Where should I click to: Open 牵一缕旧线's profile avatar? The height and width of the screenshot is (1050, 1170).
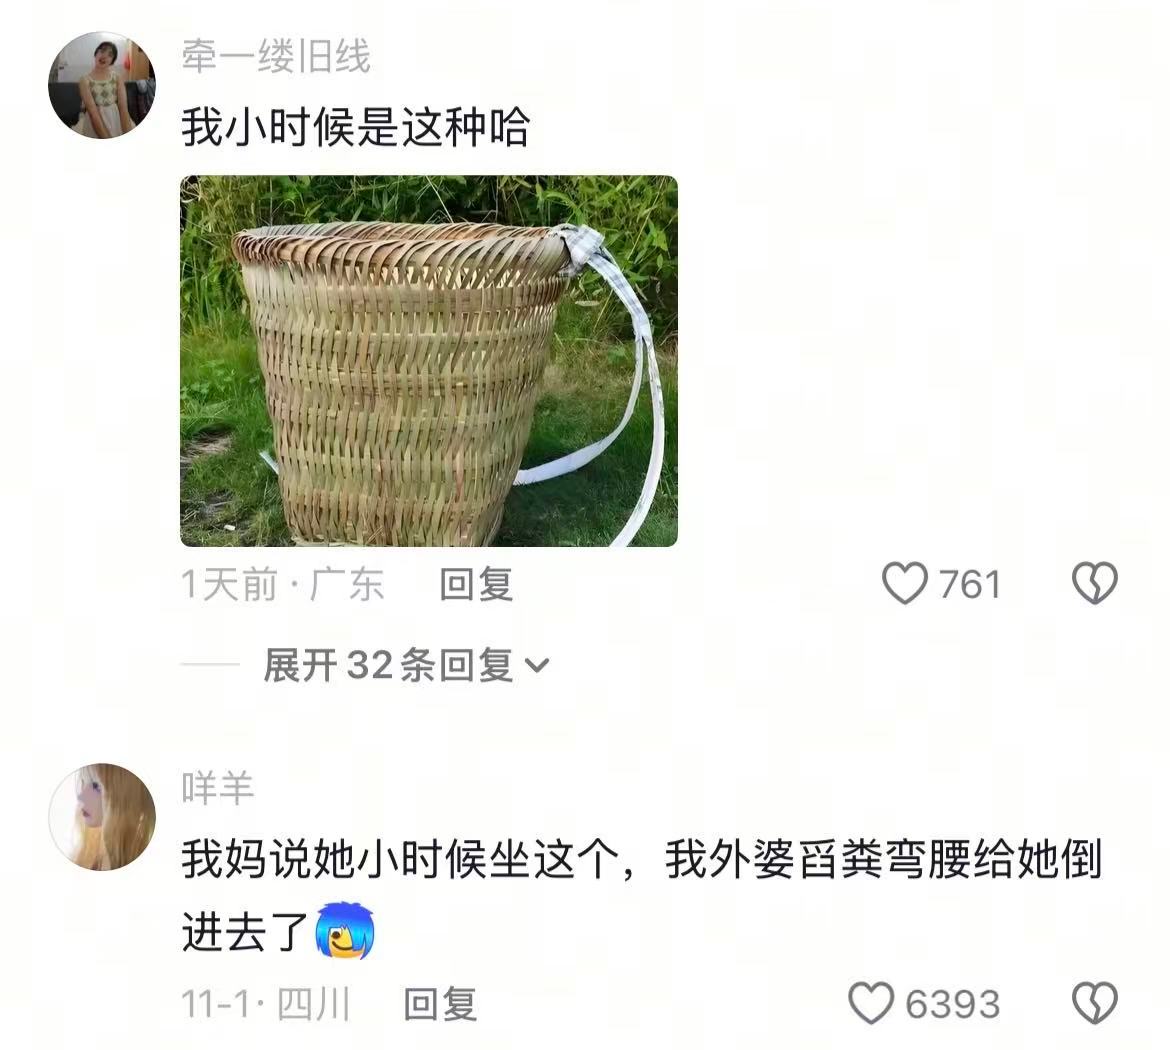pyautogui.click(x=102, y=85)
